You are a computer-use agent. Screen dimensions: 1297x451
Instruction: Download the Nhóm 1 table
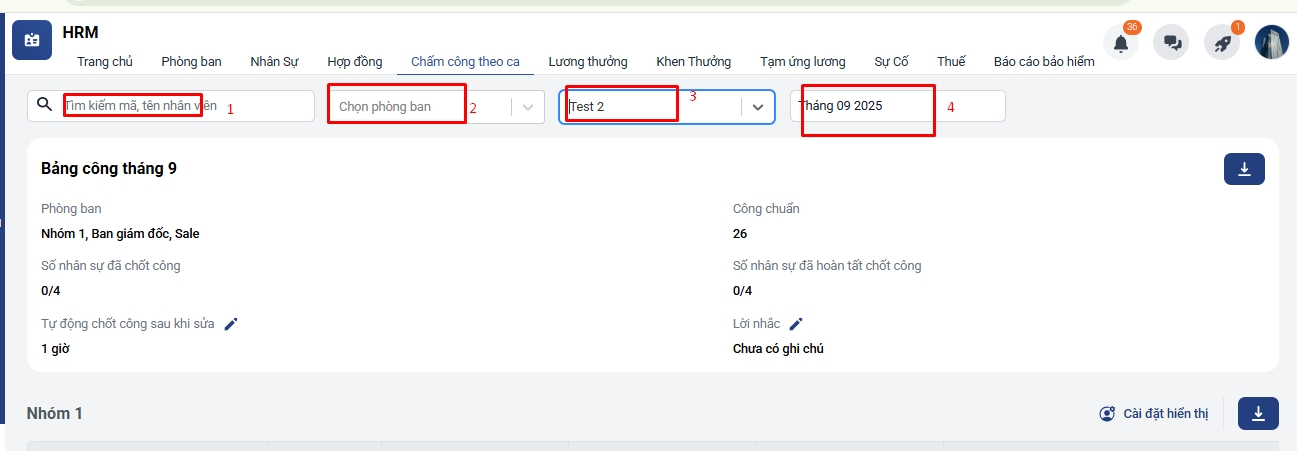coord(1258,413)
